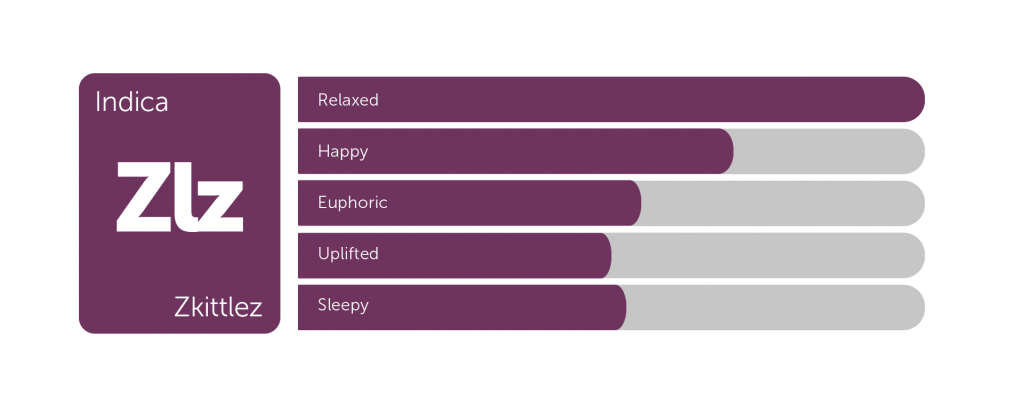Screen dimensions: 1024x407
Task: Click the Happy bar label
Action: [343, 152]
